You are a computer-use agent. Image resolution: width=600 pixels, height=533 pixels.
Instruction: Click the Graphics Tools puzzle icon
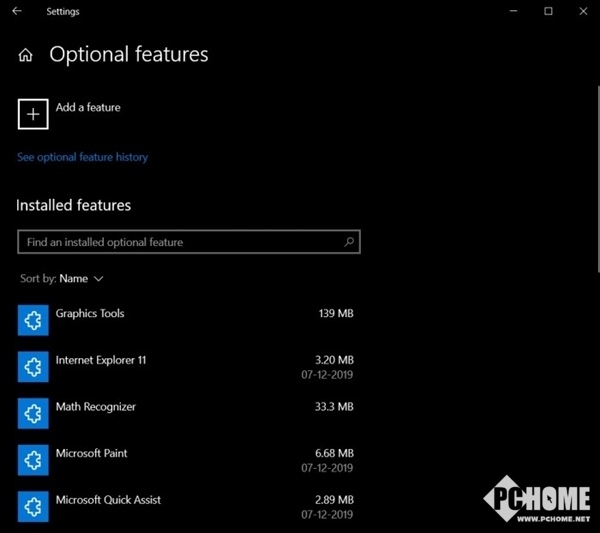(33, 320)
